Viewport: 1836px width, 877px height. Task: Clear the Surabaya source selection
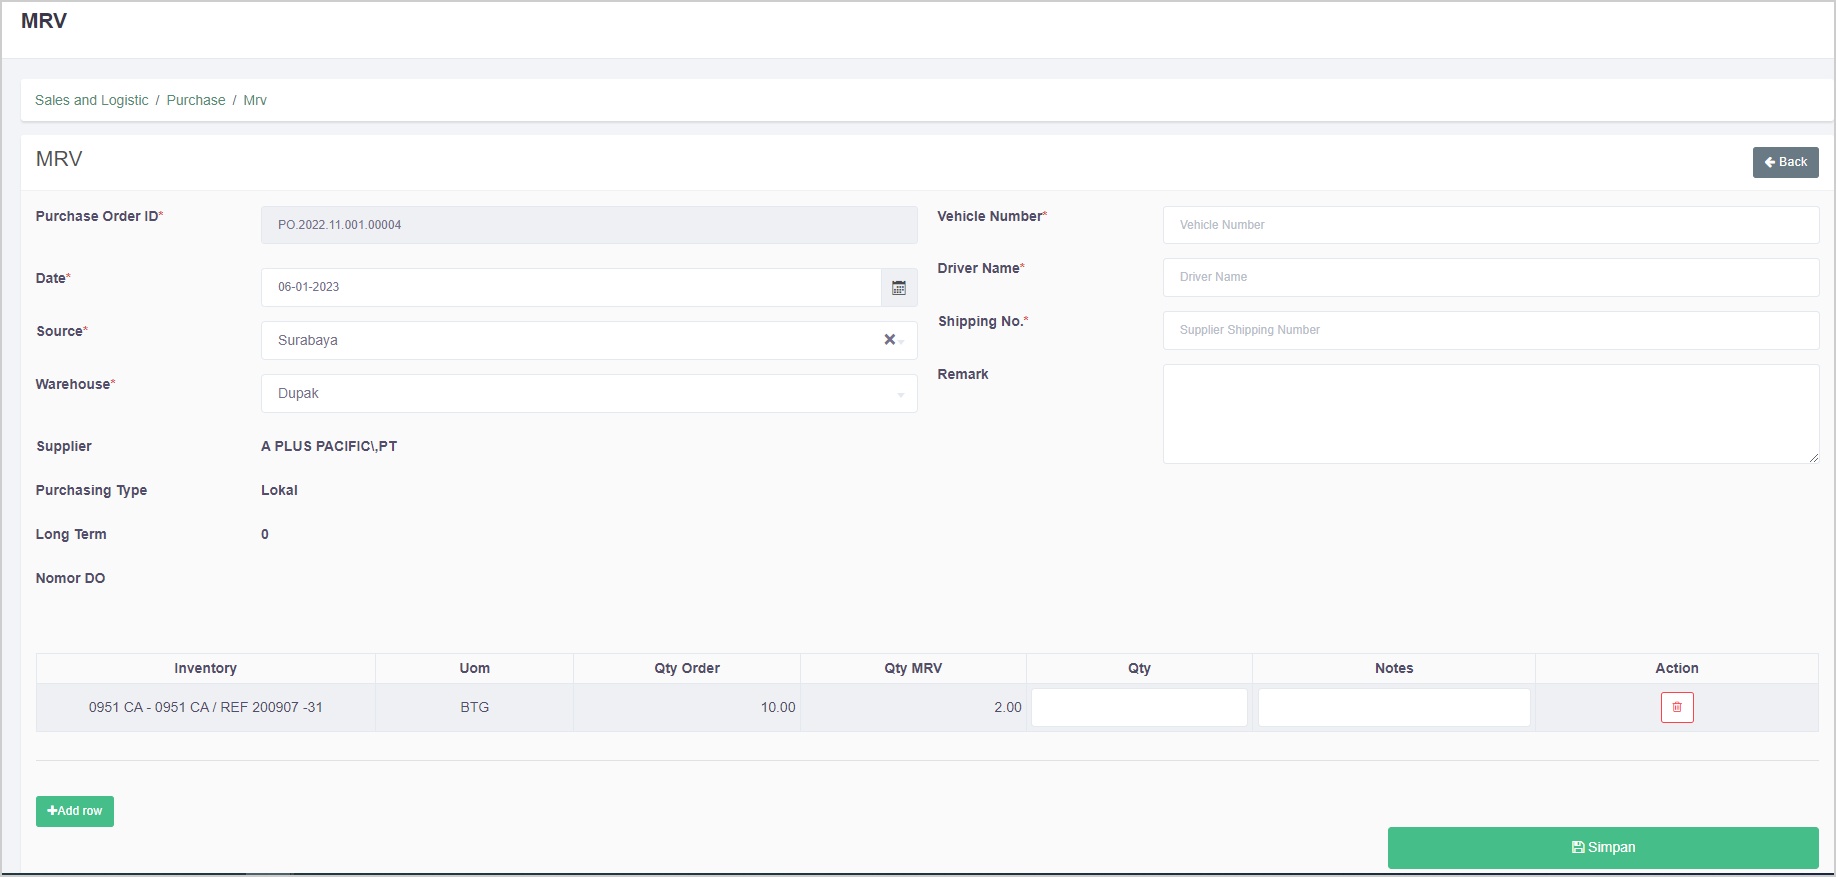(889, 340)
